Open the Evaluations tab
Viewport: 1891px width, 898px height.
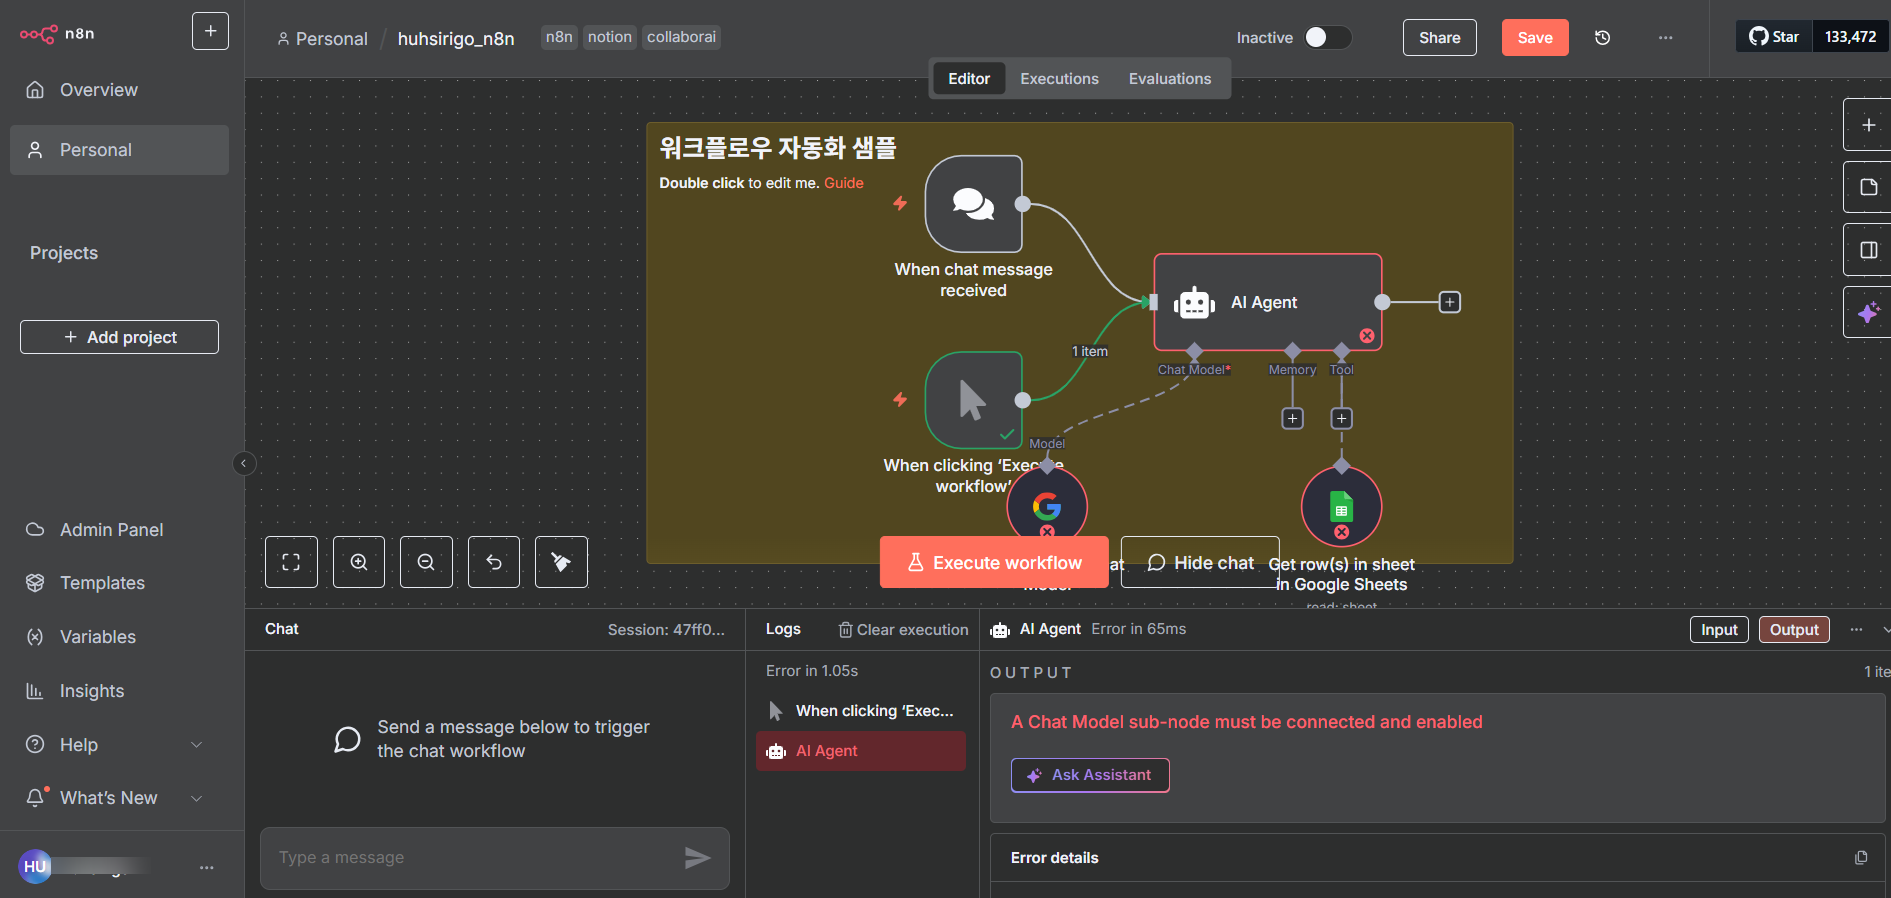point(1170,79)
